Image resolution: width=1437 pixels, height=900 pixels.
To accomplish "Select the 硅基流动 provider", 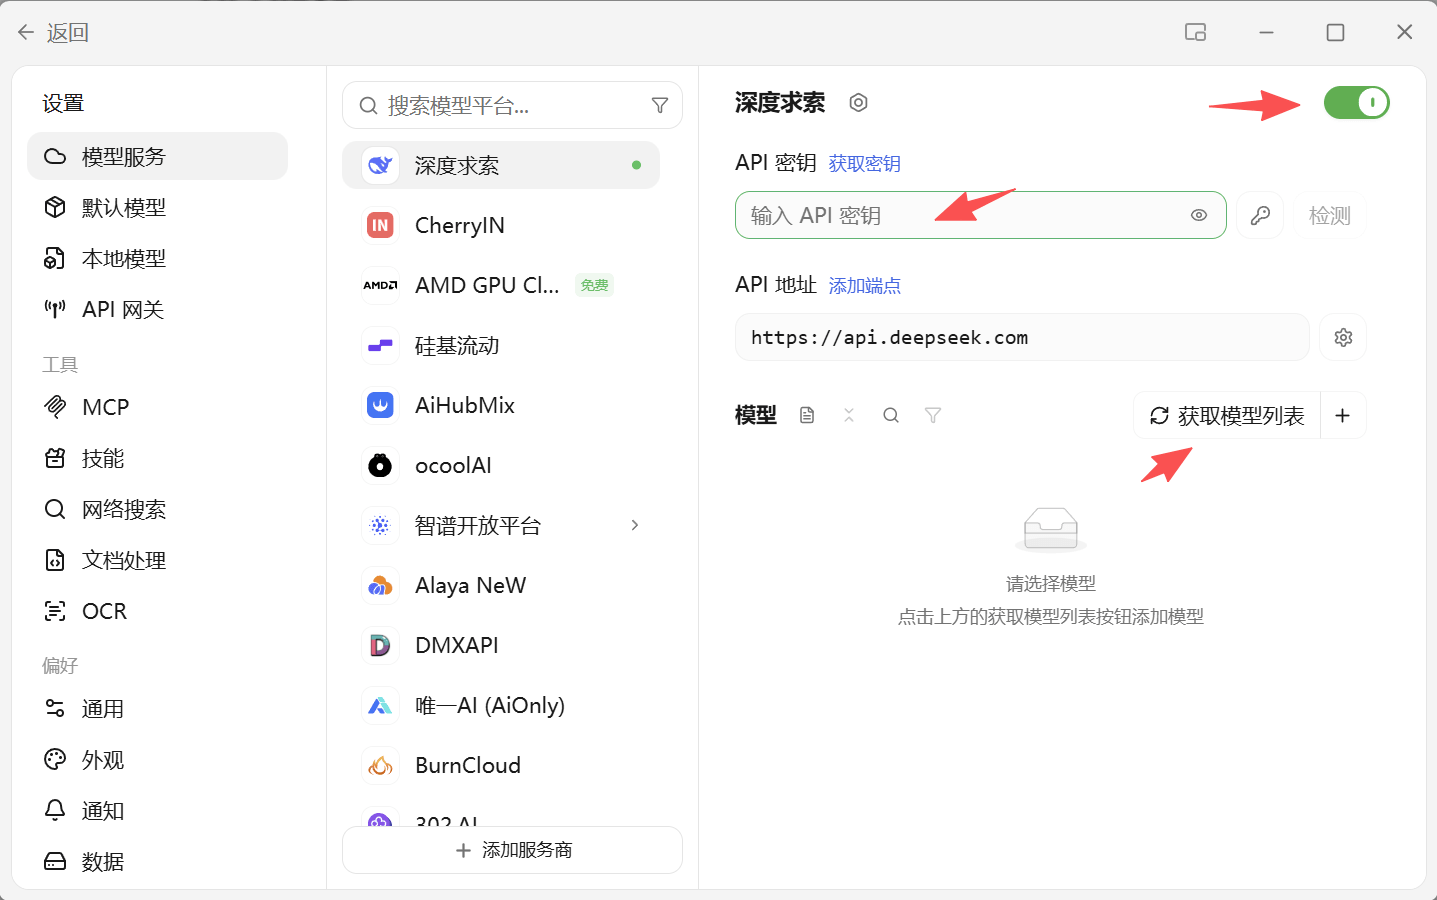I will pyautogui.click(x=501, y=345).
